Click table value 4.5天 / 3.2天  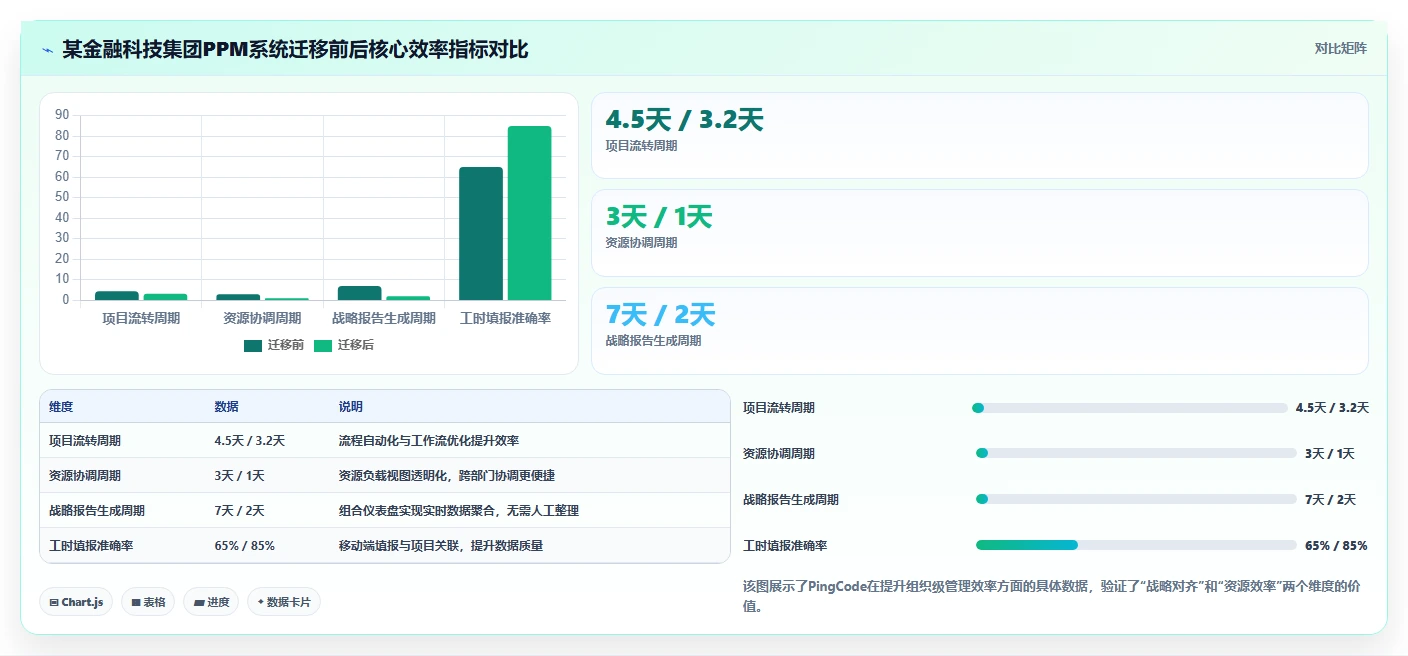[250, 440]
